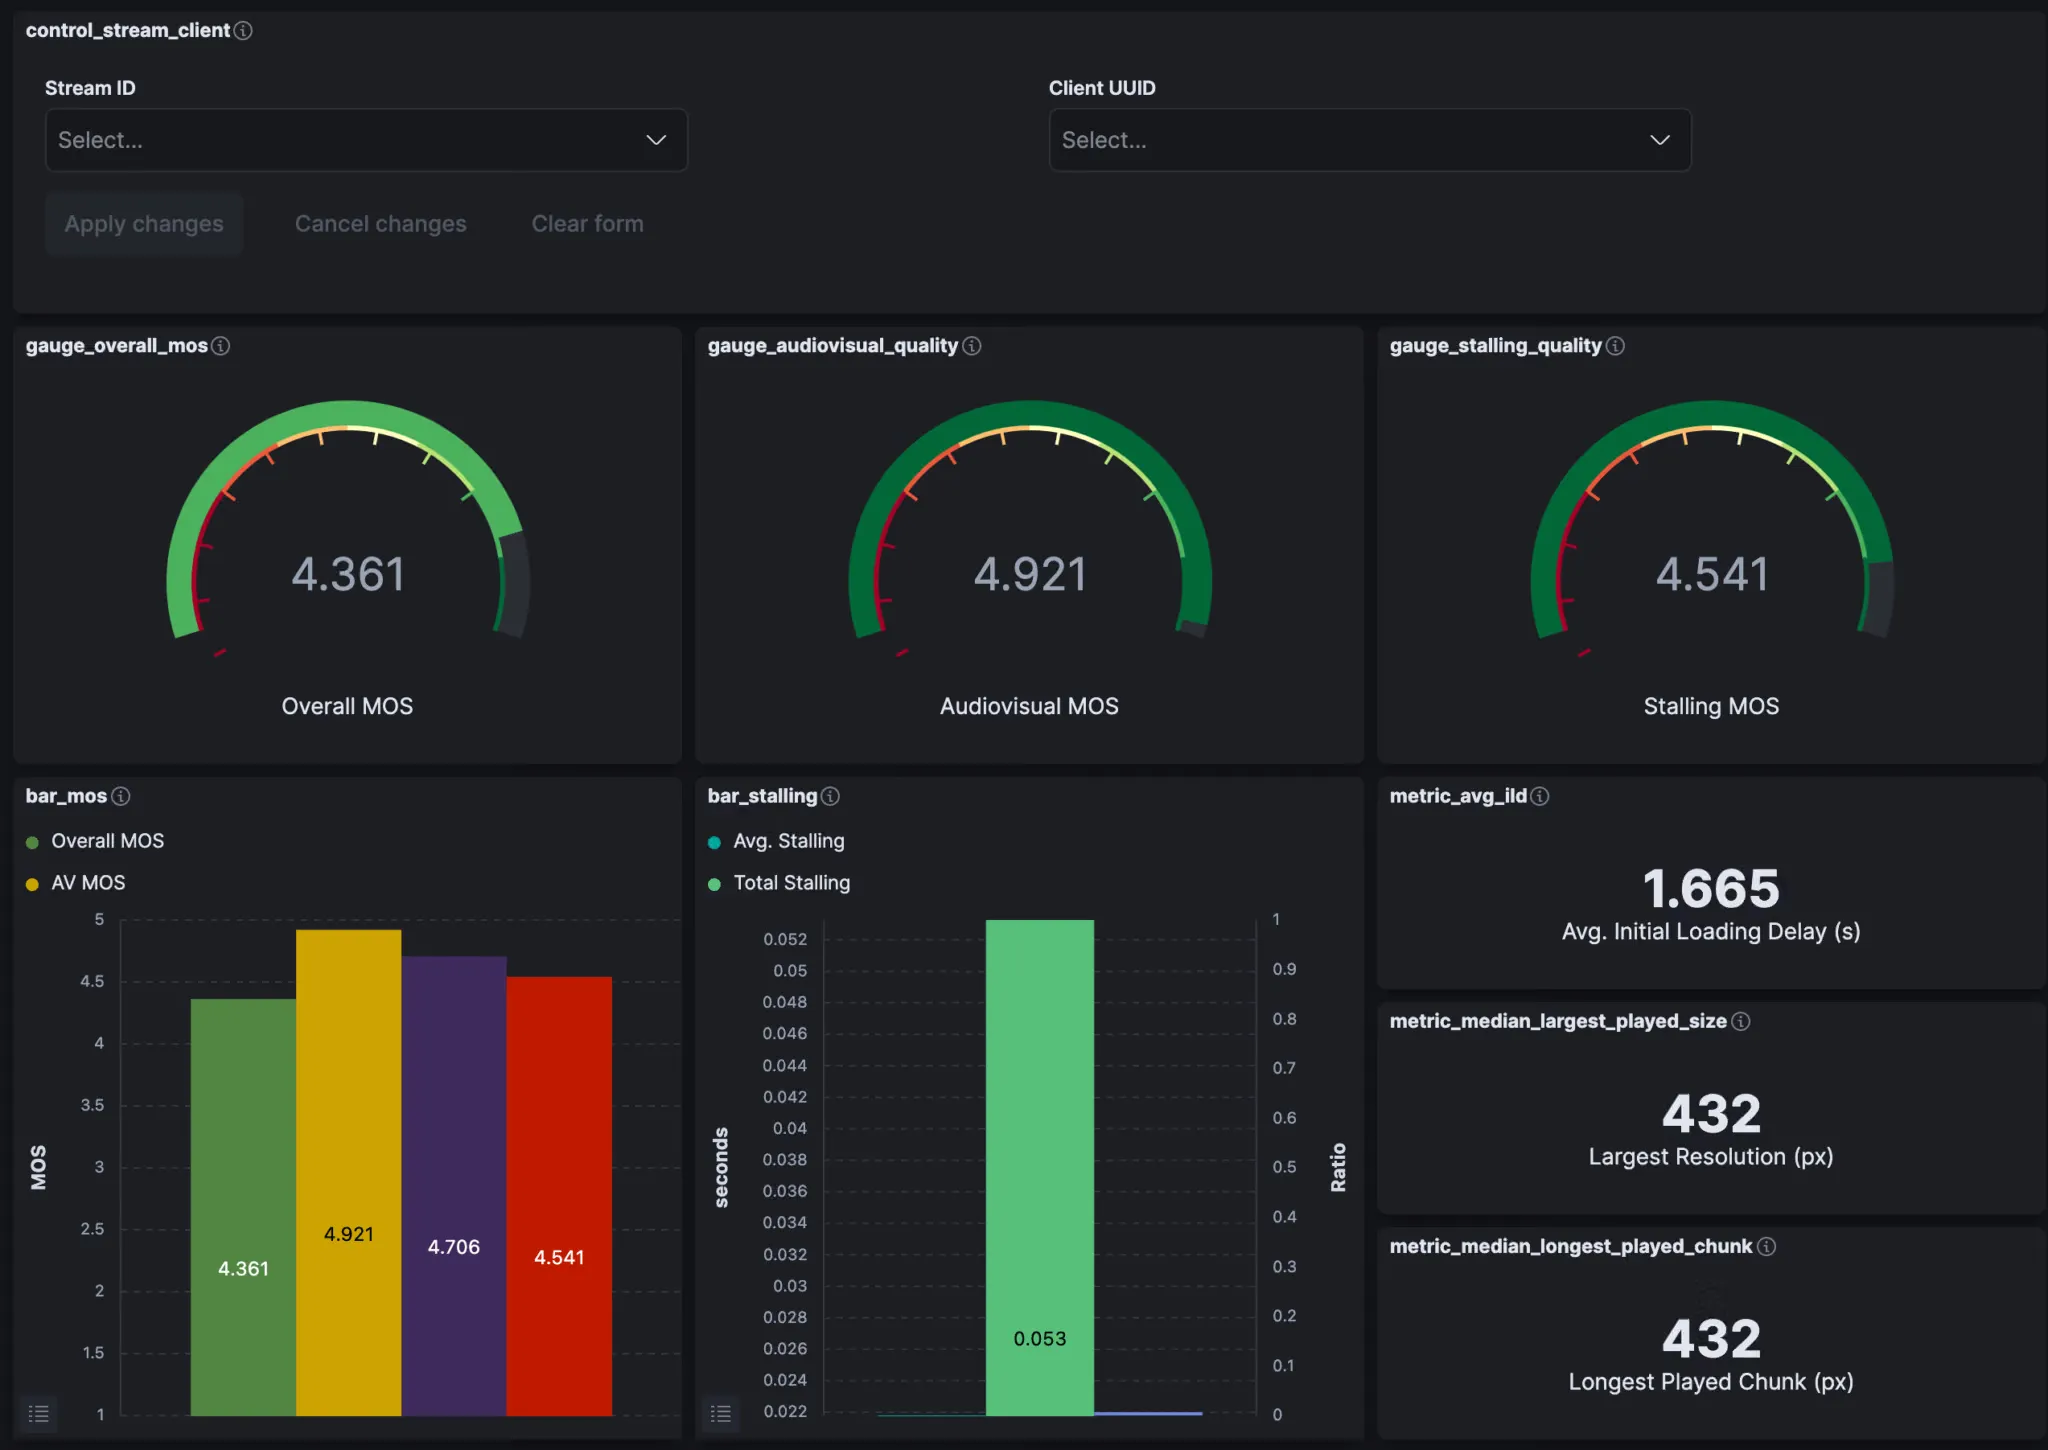Viewport: 2048px width, 1450px height.
Task: Click Clear form button
Action: (588, 224)
